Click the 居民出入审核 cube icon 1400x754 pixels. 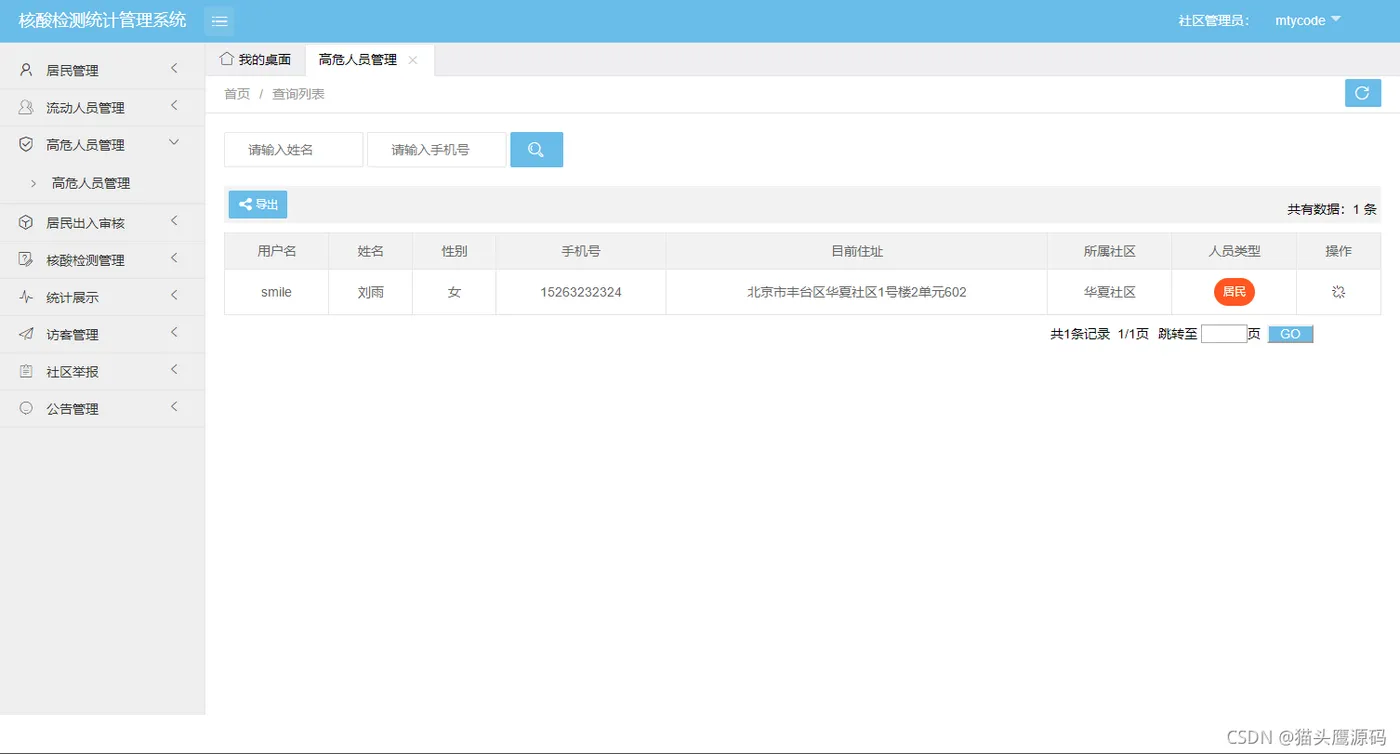(26, 222)
